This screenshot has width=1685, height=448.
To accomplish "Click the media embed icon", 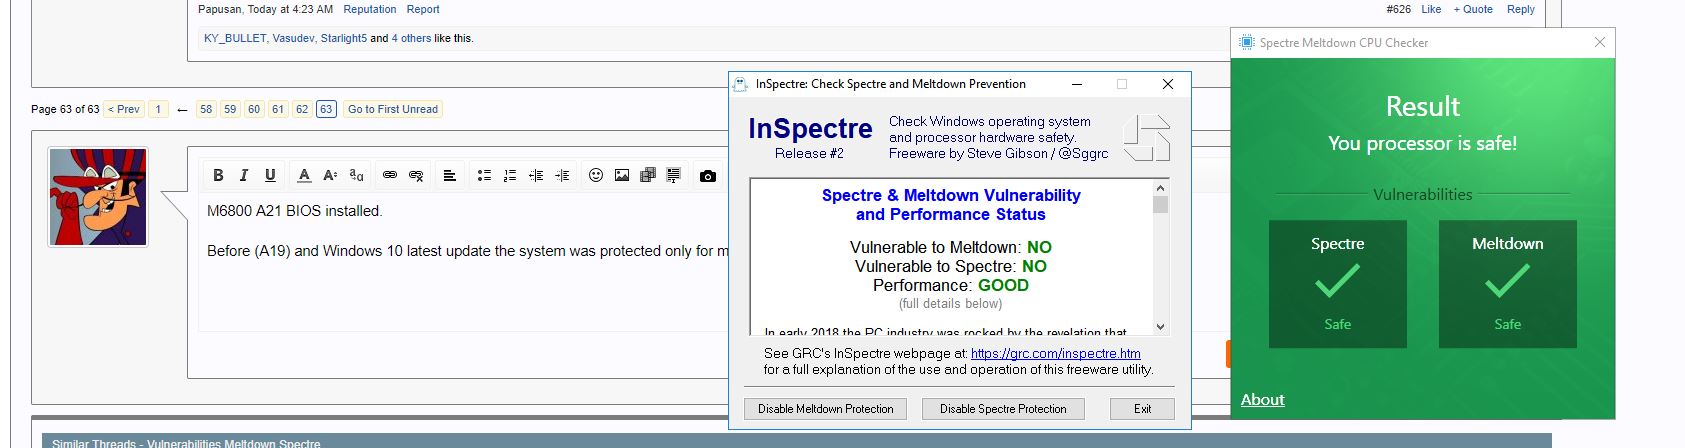I will pyautogui.click(x=648, y=176).
